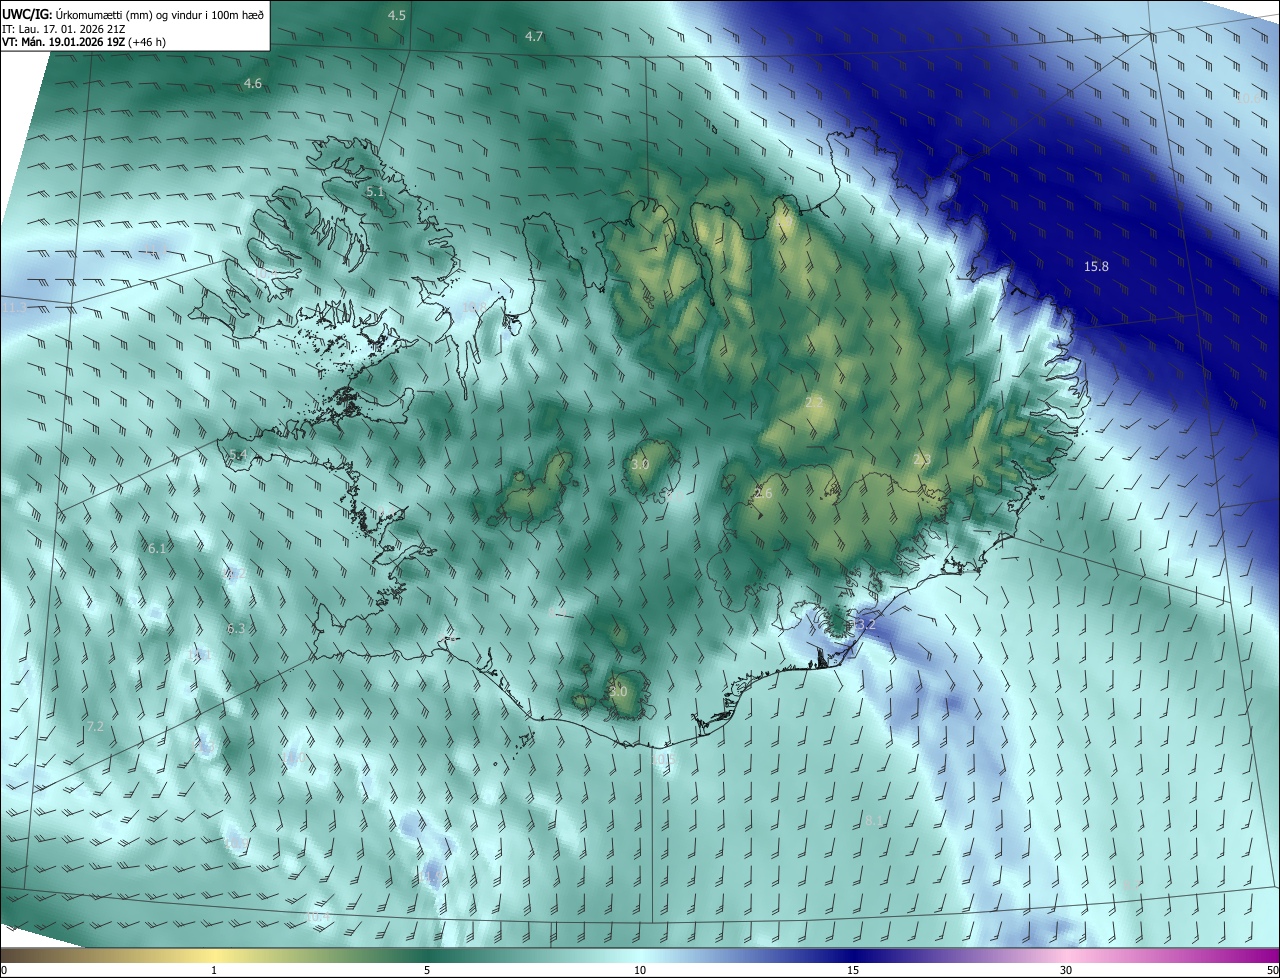Image resolution: width=1280 pixels, height=978 pixels.
Task: Click the 0 tick on the color scale
Action: pyautogui.click(x=4, y=971)
